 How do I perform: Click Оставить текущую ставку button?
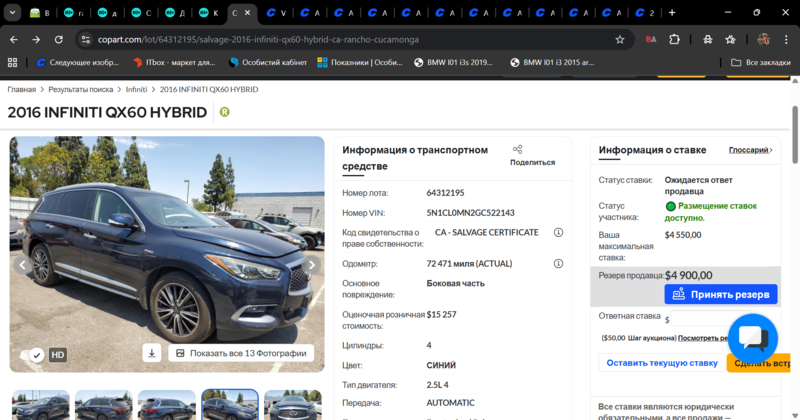click(x=662, y=363)
